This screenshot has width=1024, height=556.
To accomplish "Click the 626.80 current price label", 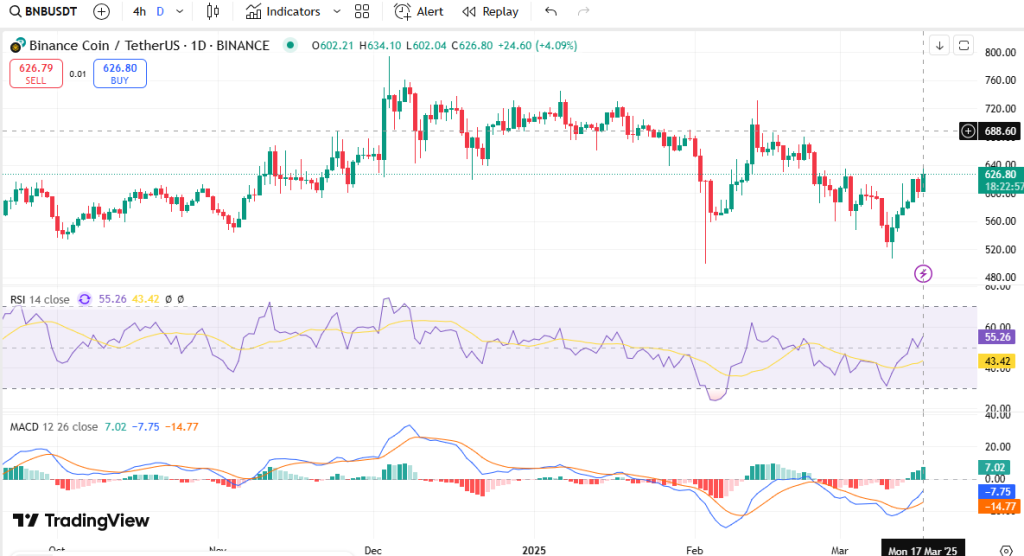I will 1000,174.
